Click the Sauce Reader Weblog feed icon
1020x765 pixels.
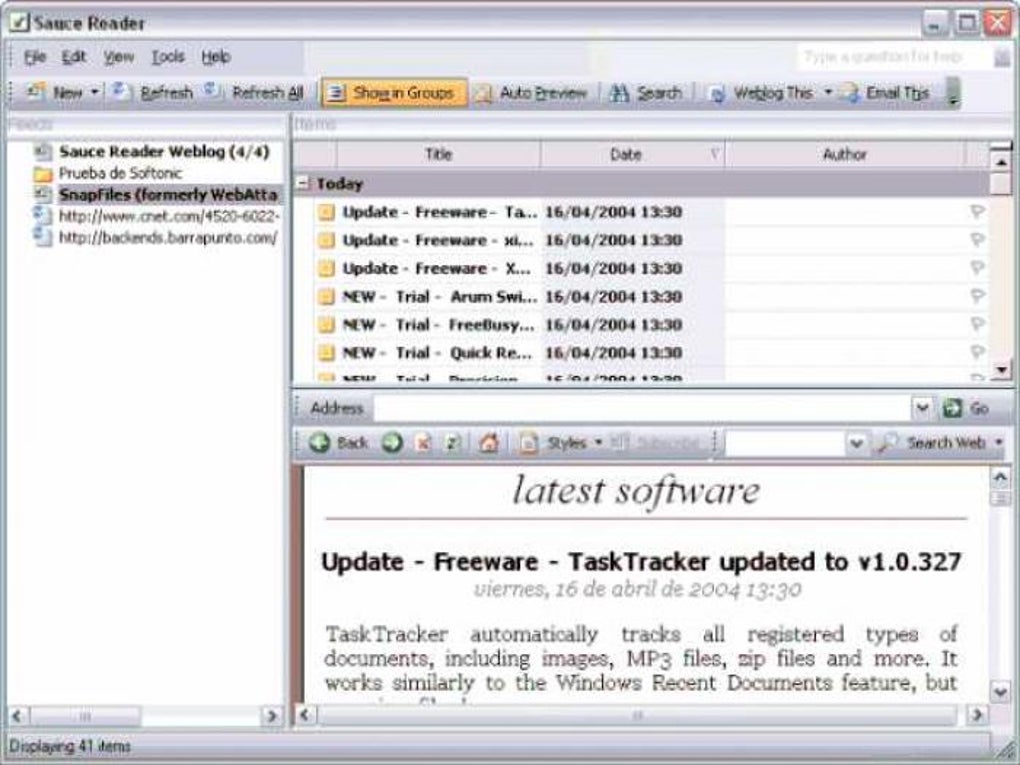click(x=43, y=152)
